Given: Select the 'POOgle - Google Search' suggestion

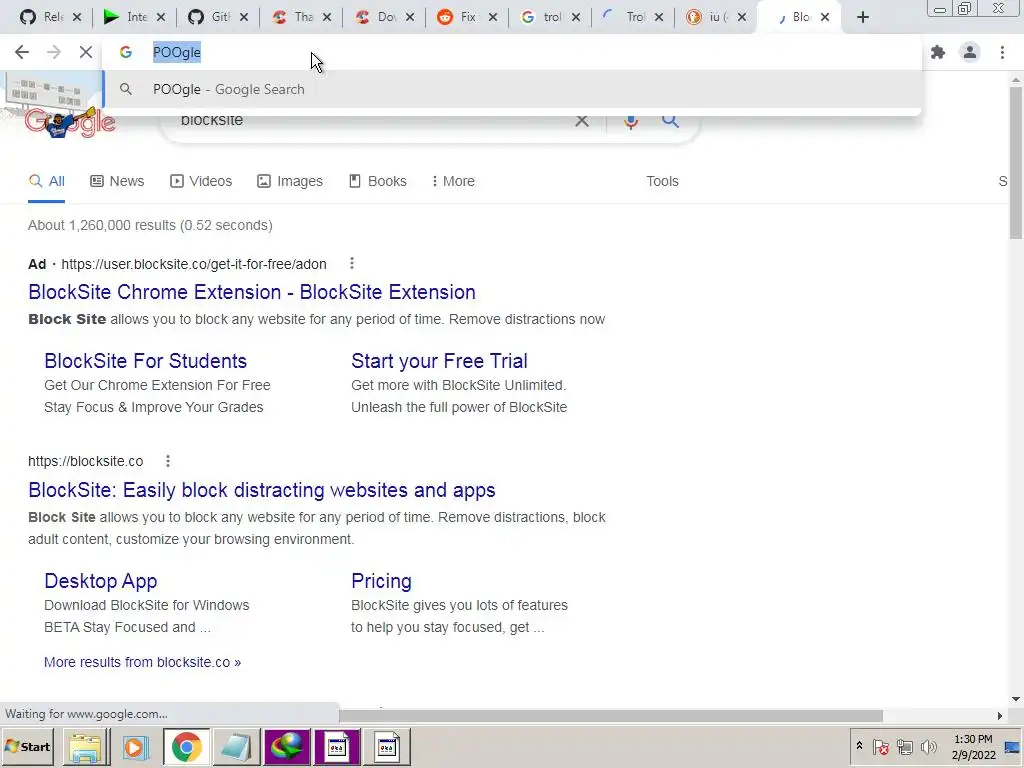Looking at the screenshot, I should pyautogui.click(x=513, y=89).
